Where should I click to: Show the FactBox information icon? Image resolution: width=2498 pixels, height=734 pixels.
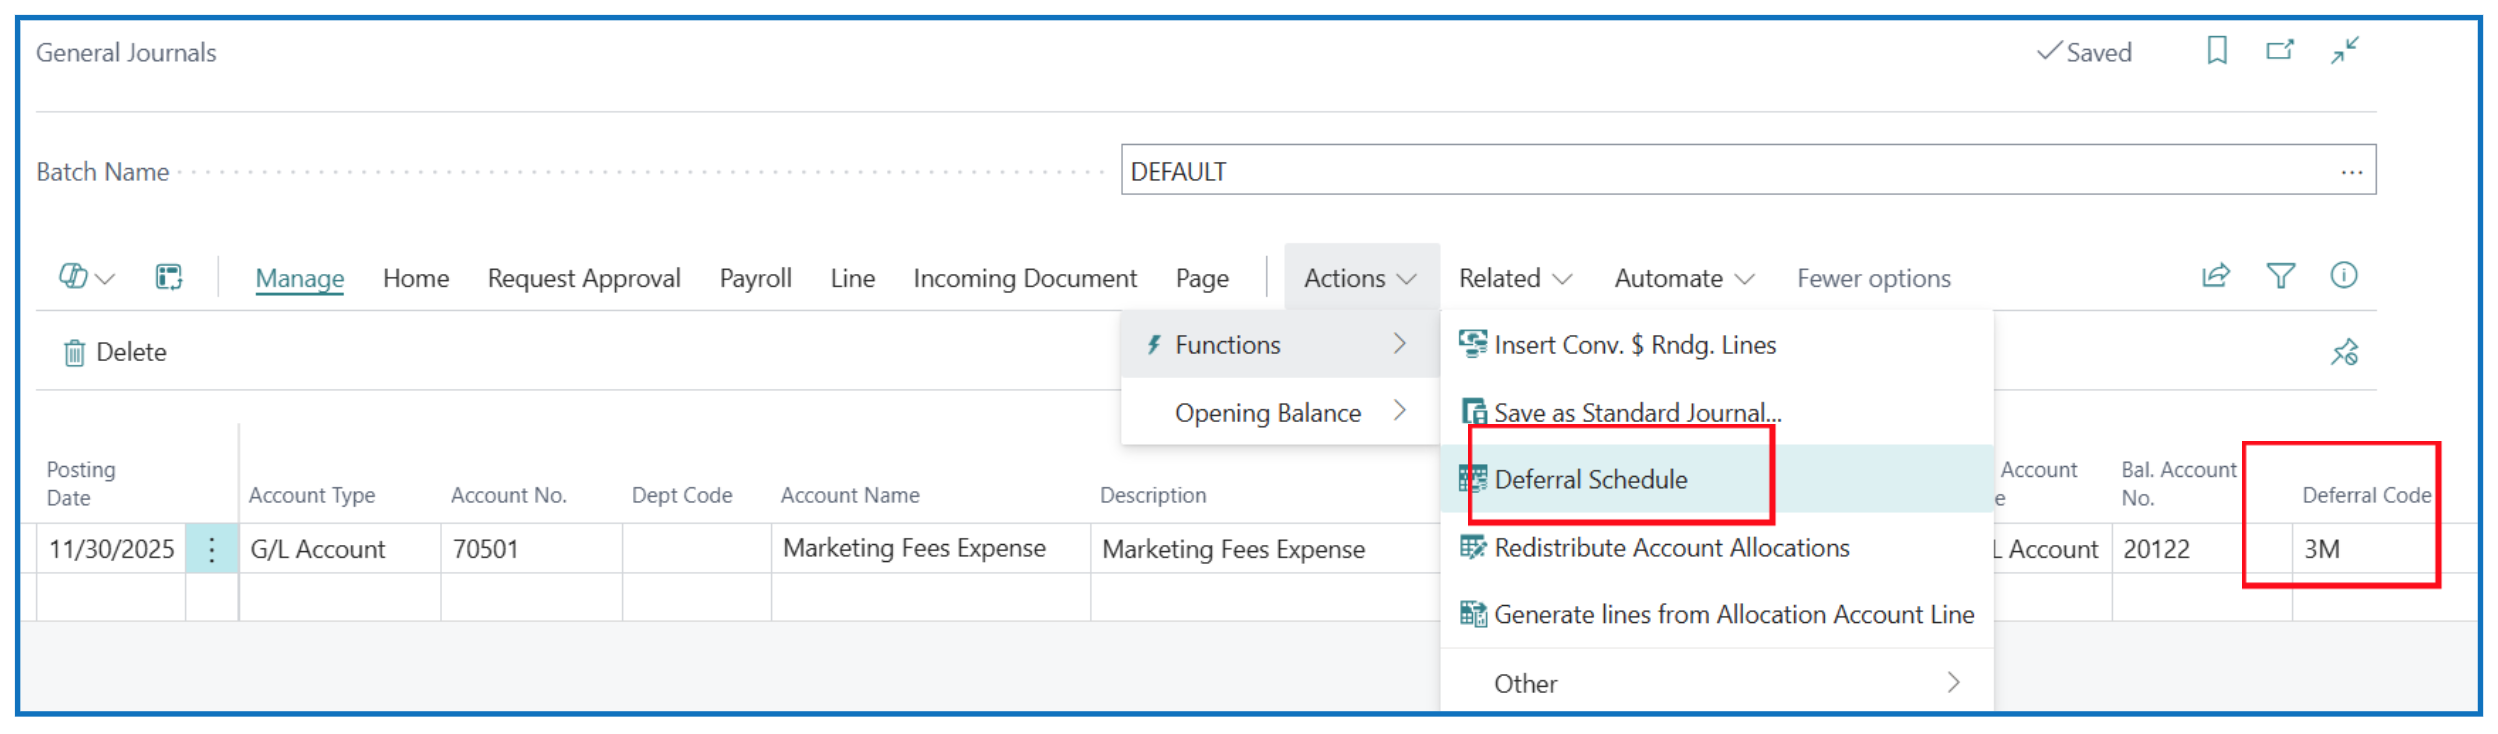coord(2344,276)
